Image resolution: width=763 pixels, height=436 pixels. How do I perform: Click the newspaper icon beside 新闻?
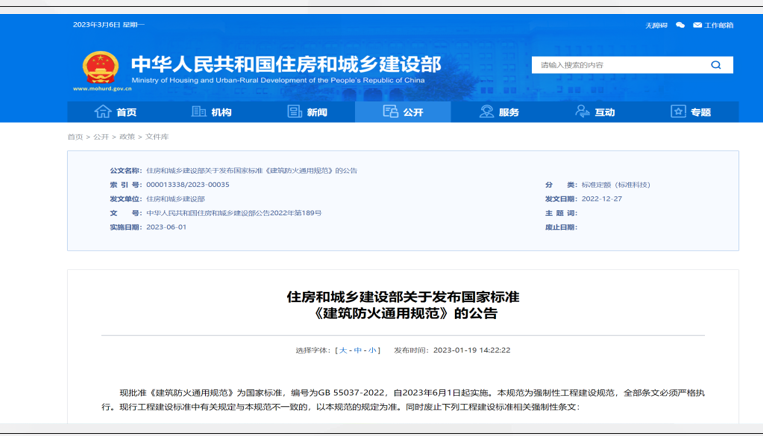click(294, 111)
